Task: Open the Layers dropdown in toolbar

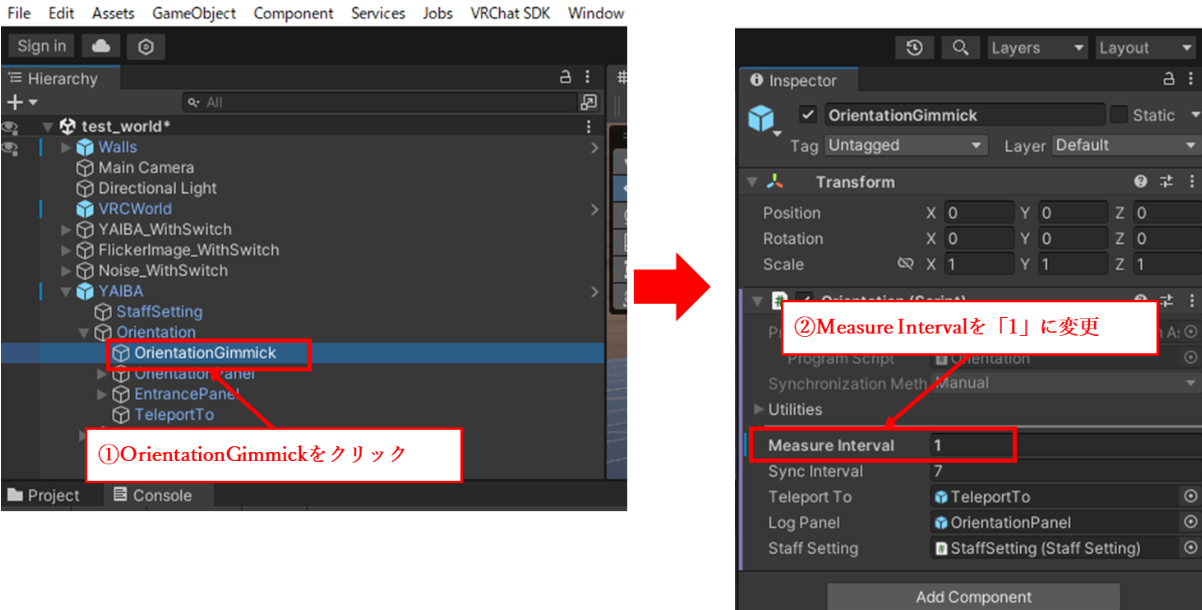Action: pyautogui.click(x=1037, y=48)
